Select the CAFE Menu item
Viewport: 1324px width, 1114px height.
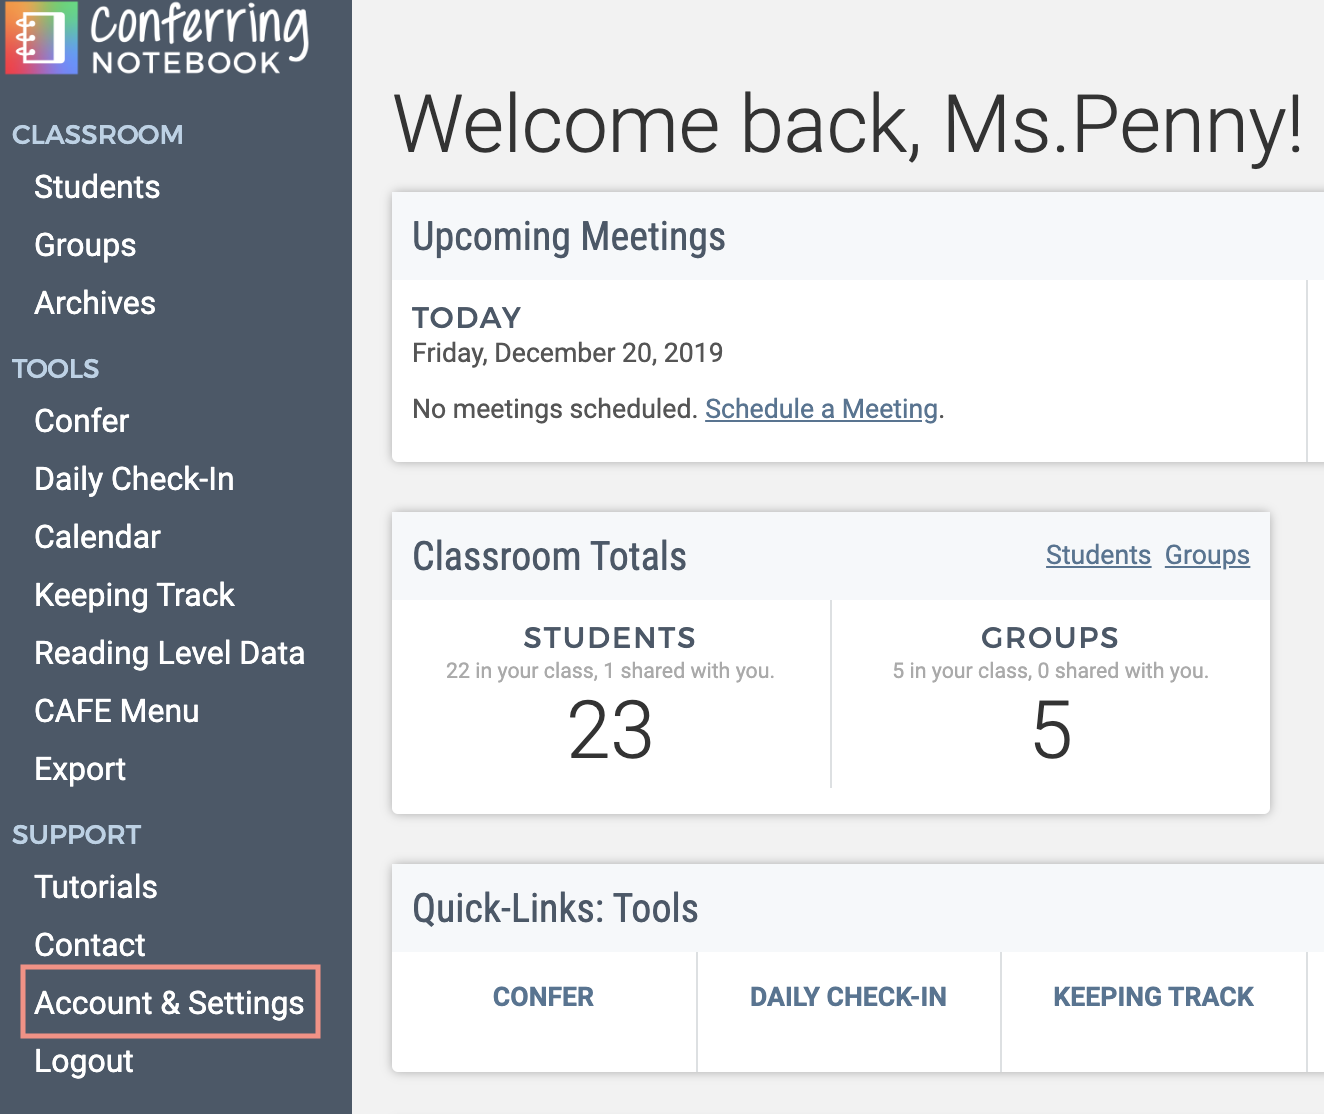116,711
